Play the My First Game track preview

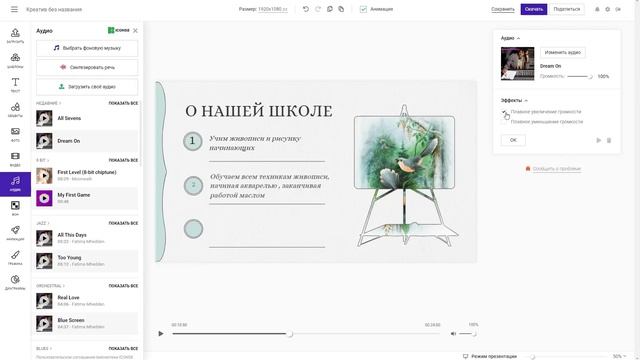pyautogui.click(x=44, y=198)
